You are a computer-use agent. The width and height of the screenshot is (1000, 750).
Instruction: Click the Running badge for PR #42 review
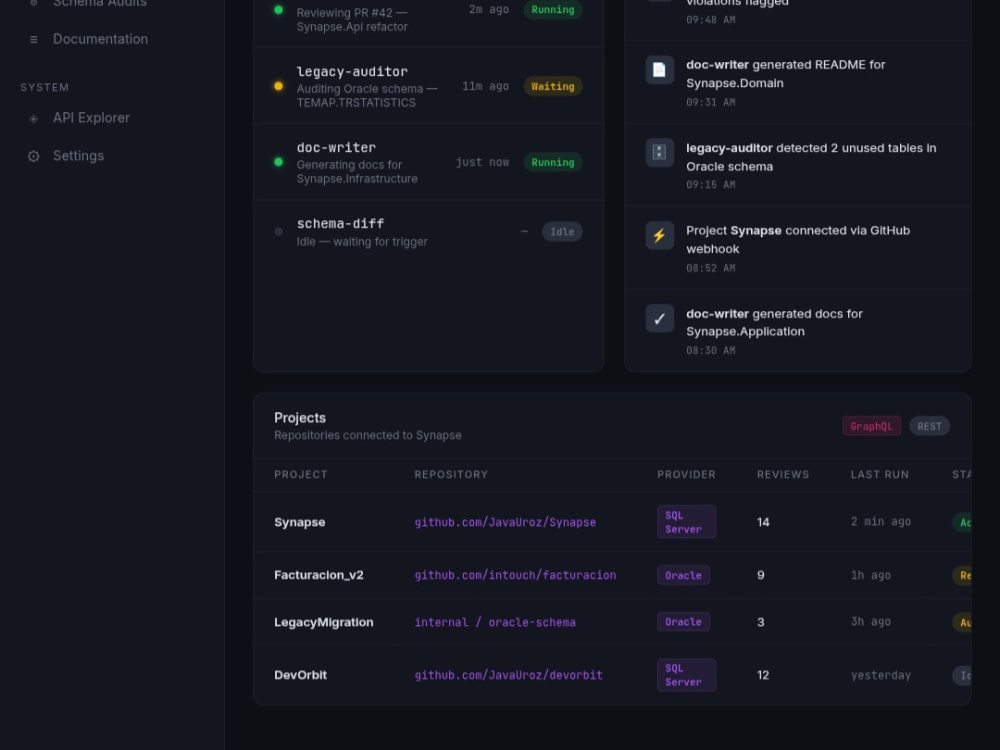click(552, 10)
